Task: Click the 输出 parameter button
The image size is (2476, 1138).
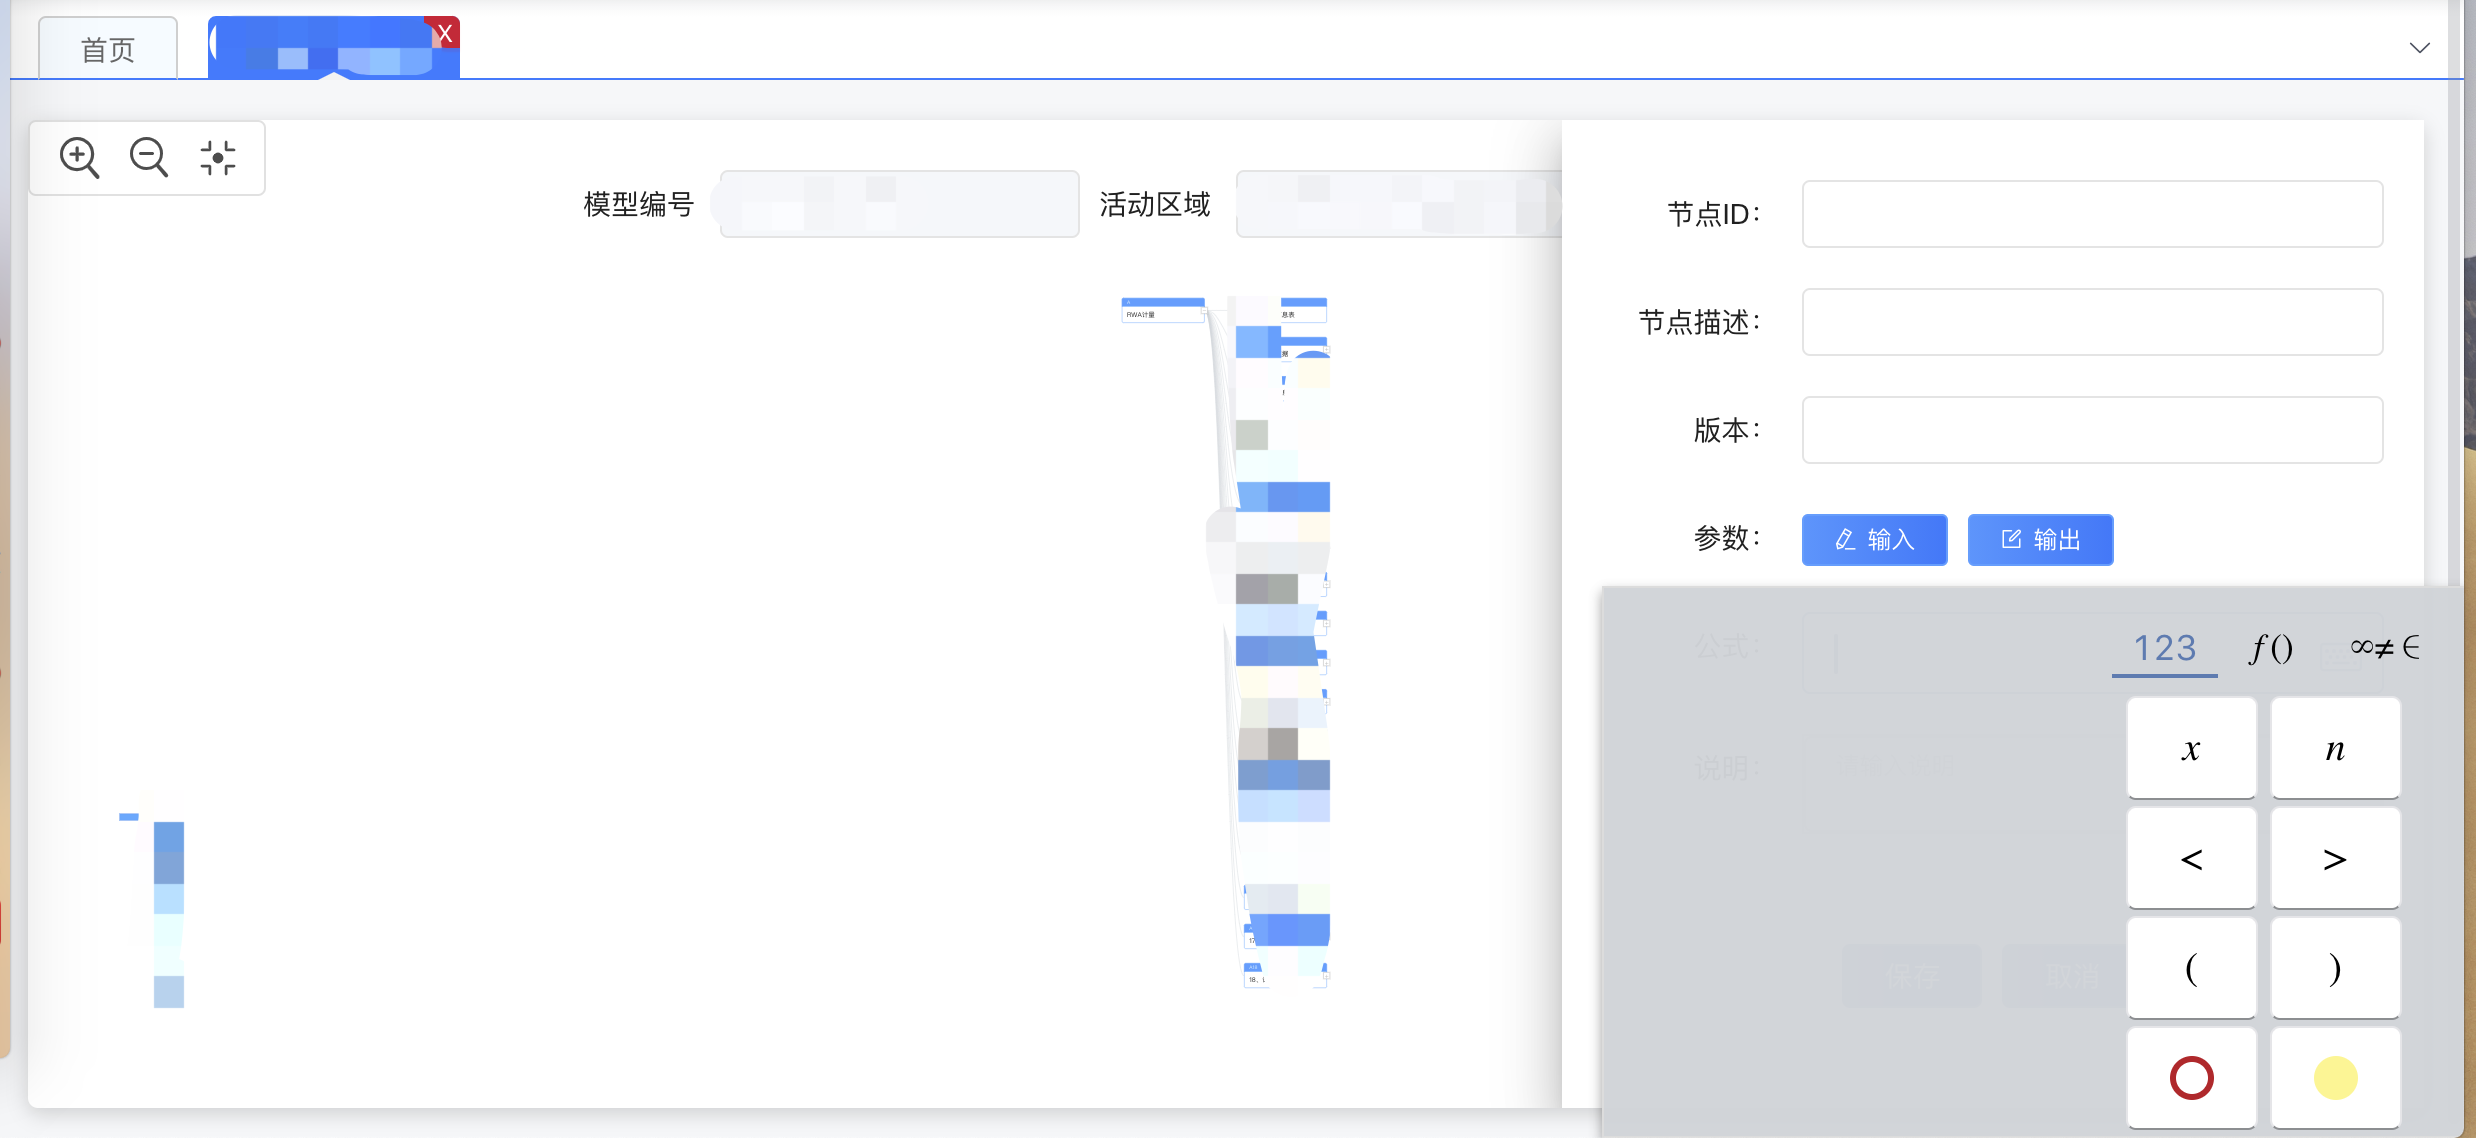Action: [x=2040, y=540]
